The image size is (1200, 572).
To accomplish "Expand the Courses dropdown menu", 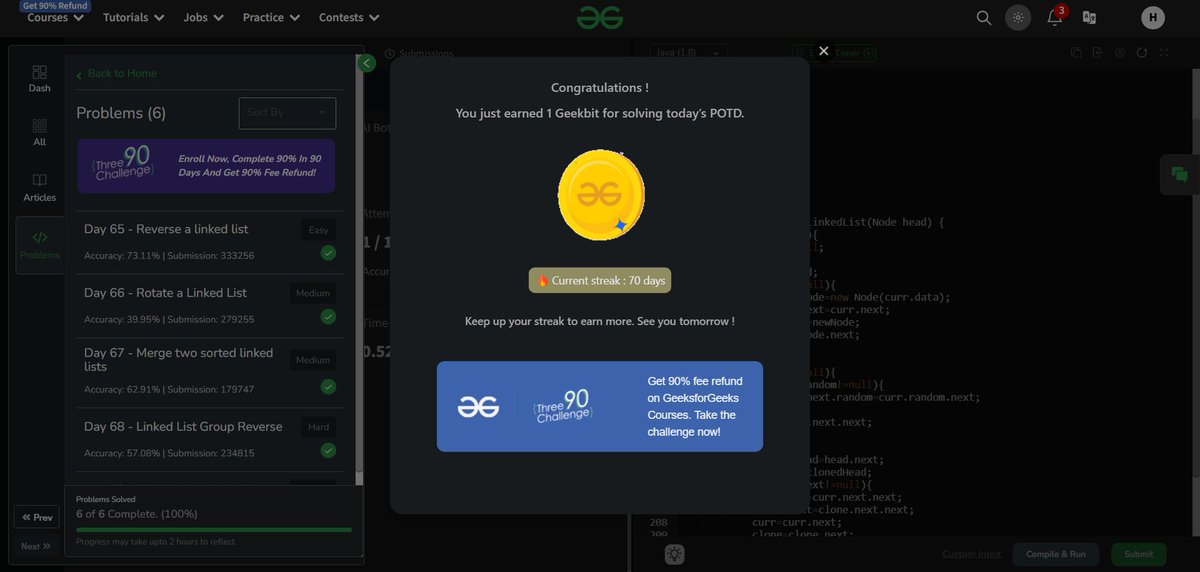I will (x=55, y=17).
